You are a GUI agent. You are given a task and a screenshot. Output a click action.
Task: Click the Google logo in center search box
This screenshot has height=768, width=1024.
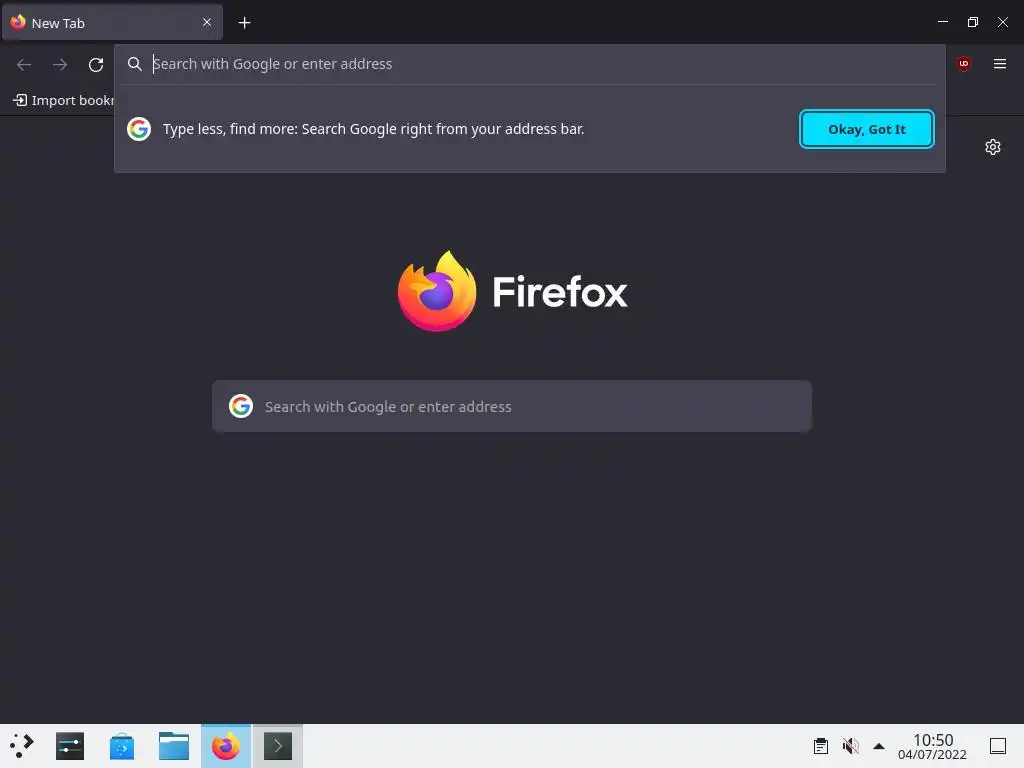click(240, 406)
